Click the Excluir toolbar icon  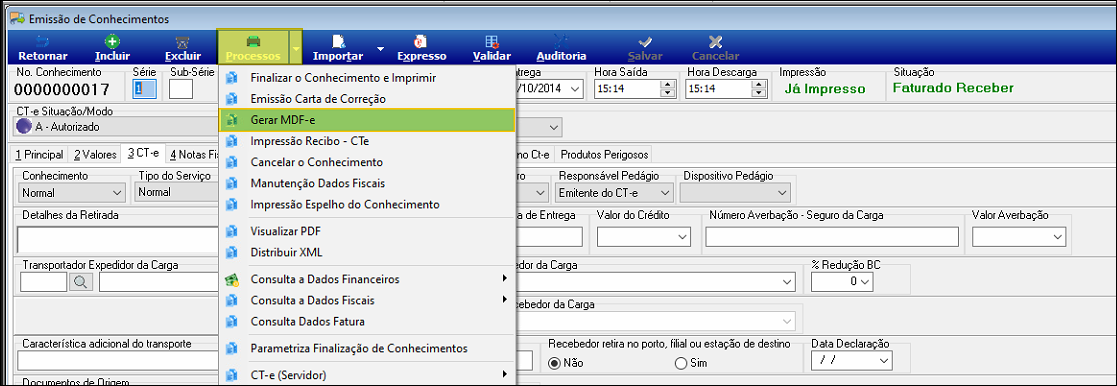(182, 41)
